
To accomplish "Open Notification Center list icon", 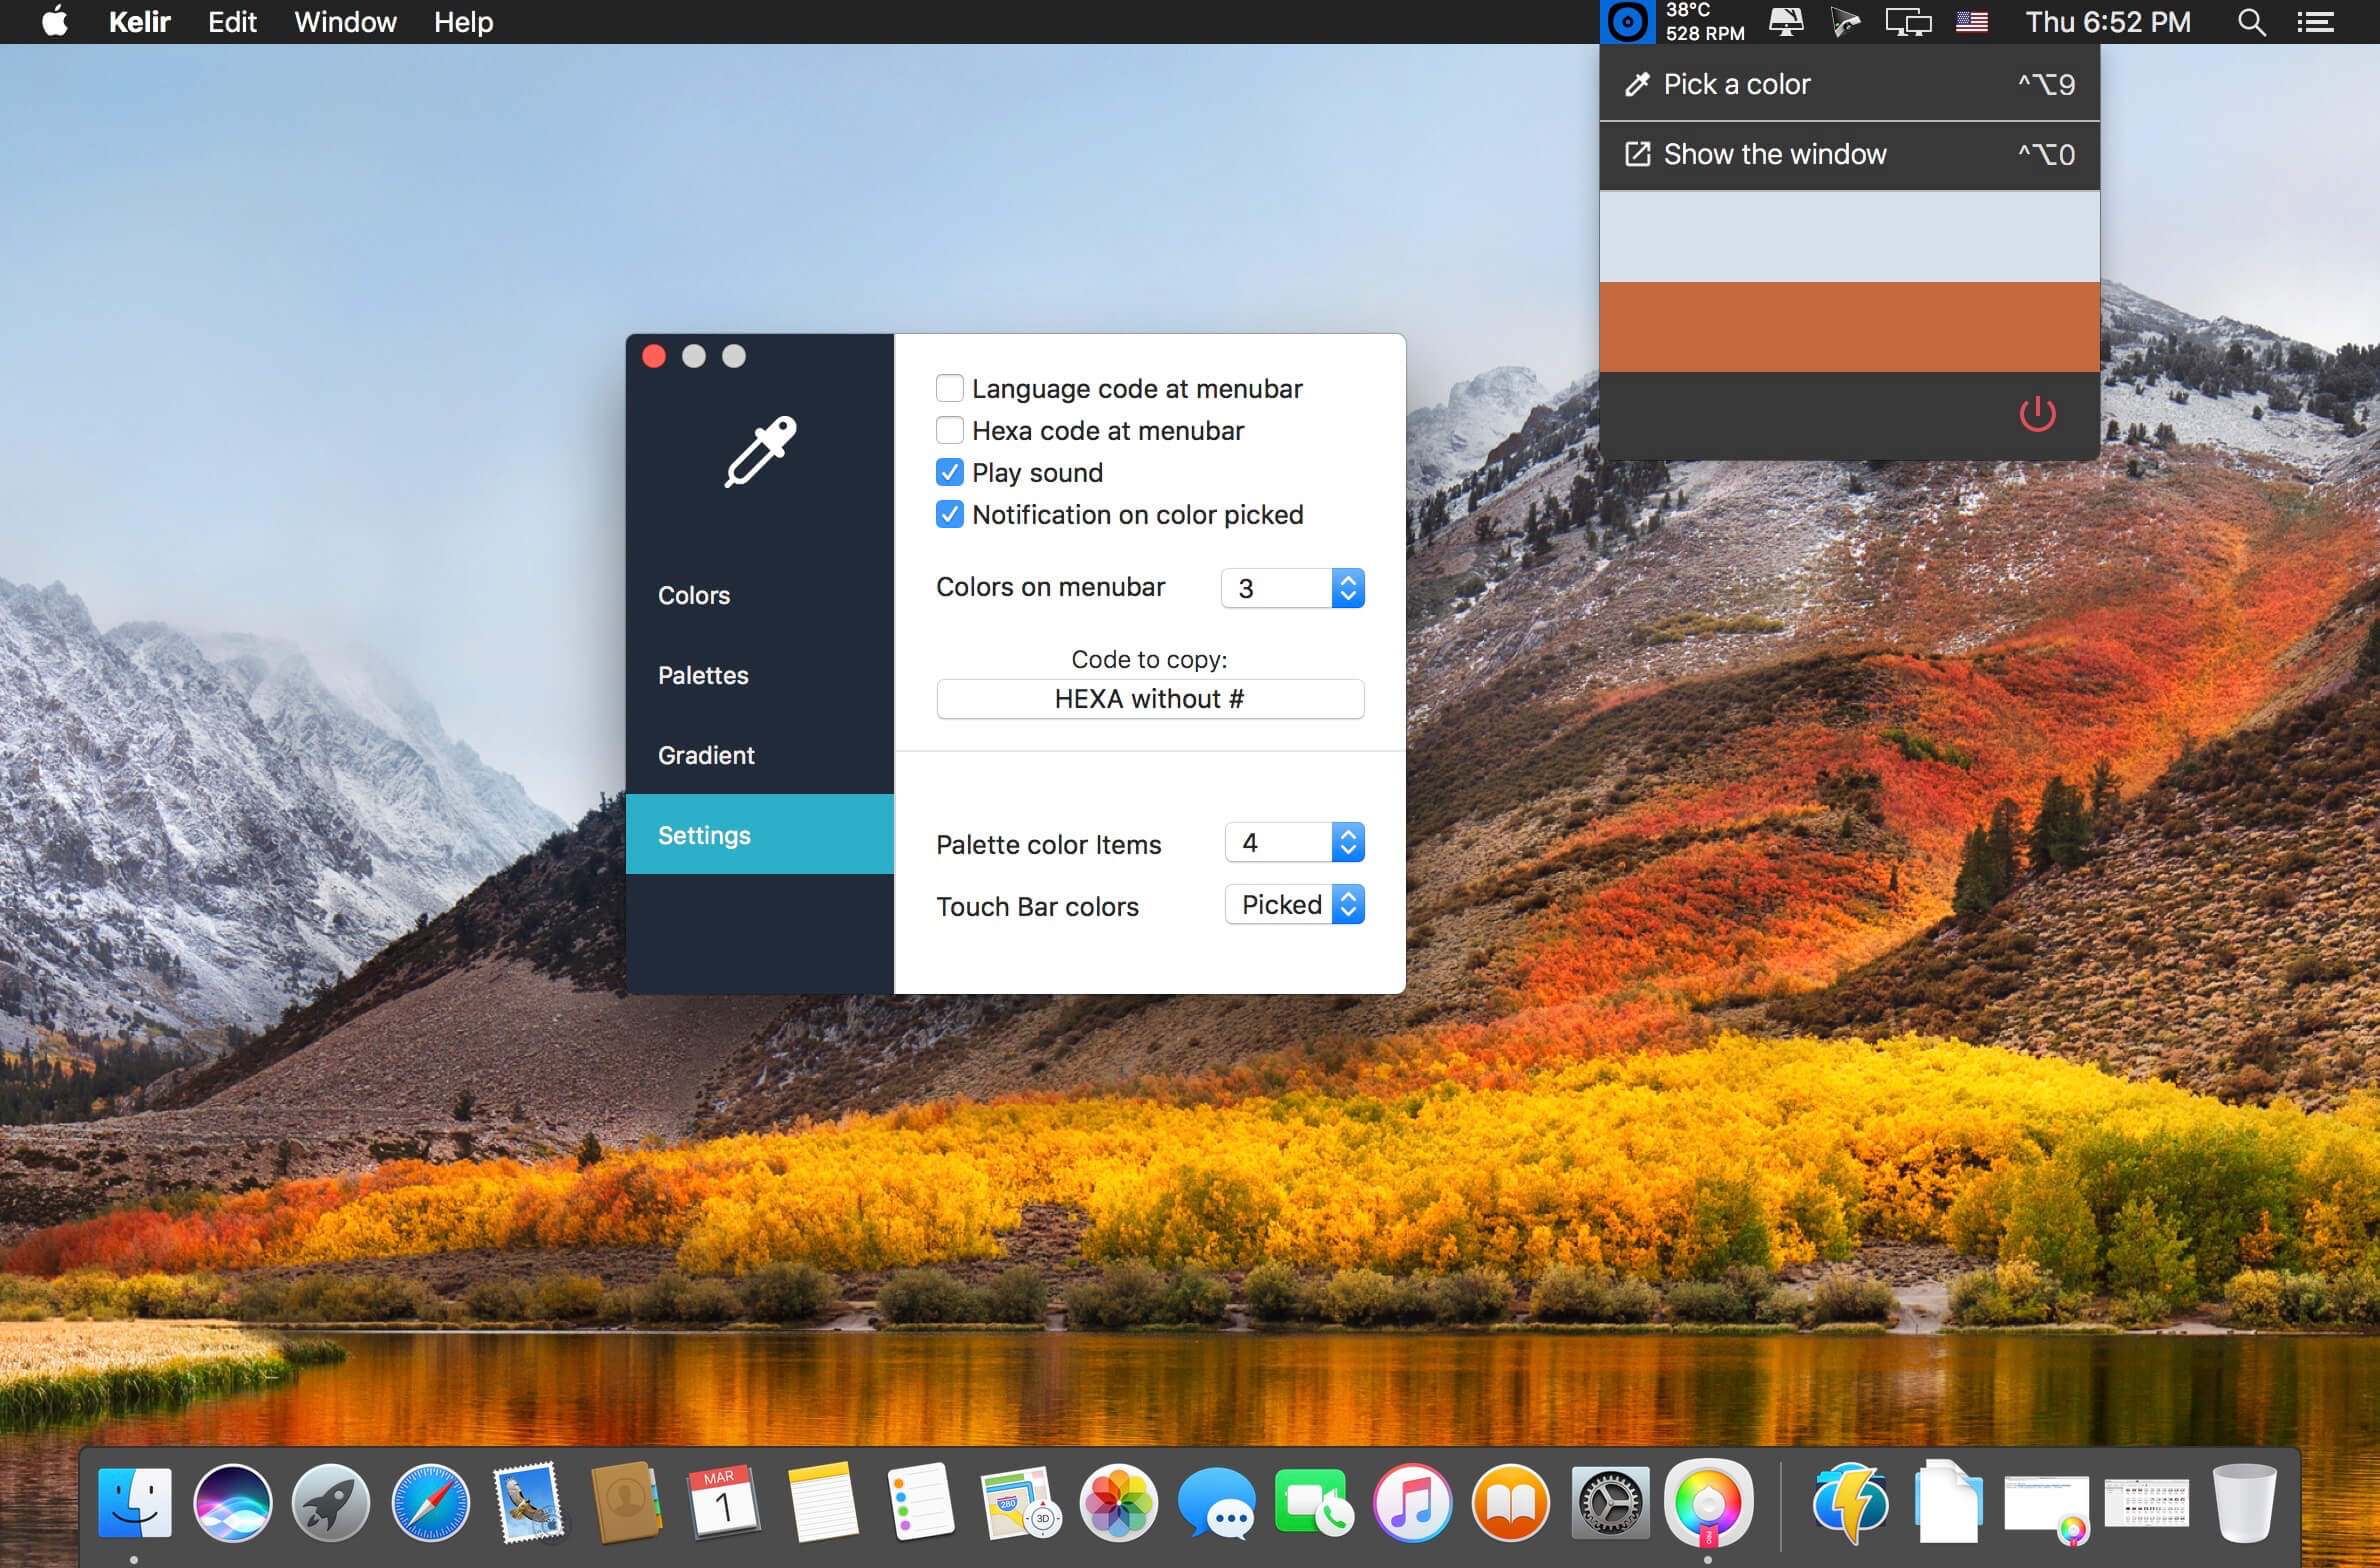I will pyautogui.click(x=2315, y=22).
